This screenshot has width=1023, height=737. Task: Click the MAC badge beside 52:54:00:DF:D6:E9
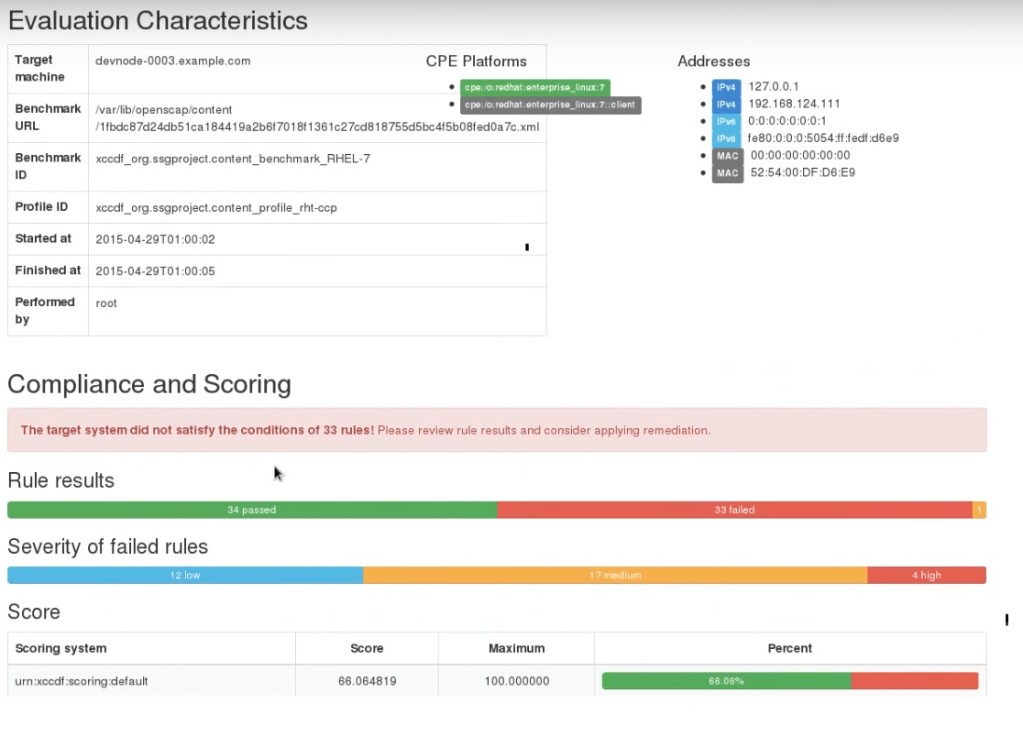click(727, 173)
